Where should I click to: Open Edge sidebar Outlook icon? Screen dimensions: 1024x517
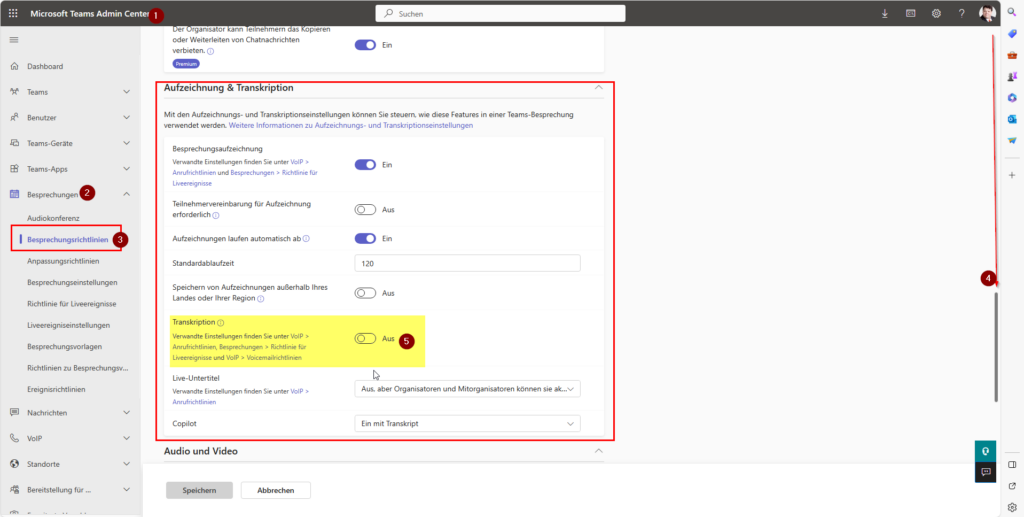1012,119
